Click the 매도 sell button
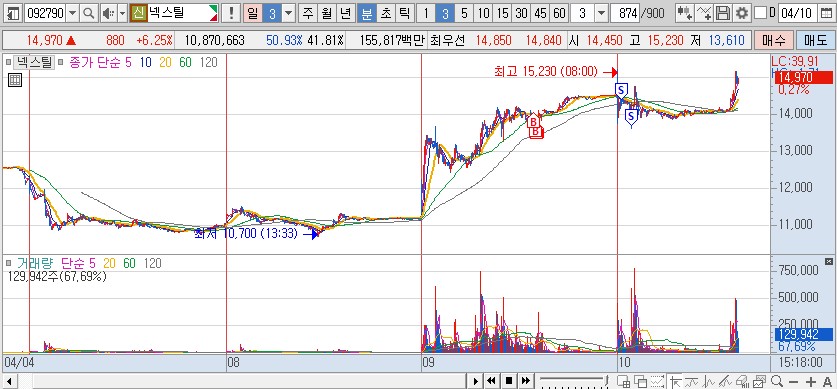 point(815,39)
